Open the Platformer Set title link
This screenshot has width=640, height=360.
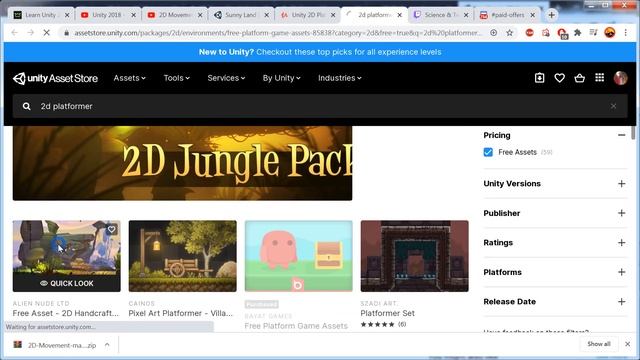click(x=387, y=313)
